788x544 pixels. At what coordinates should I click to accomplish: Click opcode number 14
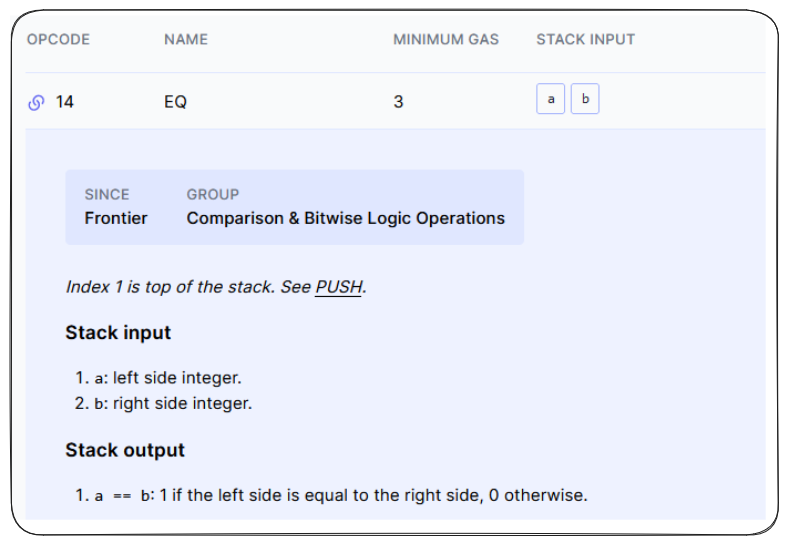pyautogui.click(x=65, y=102)
